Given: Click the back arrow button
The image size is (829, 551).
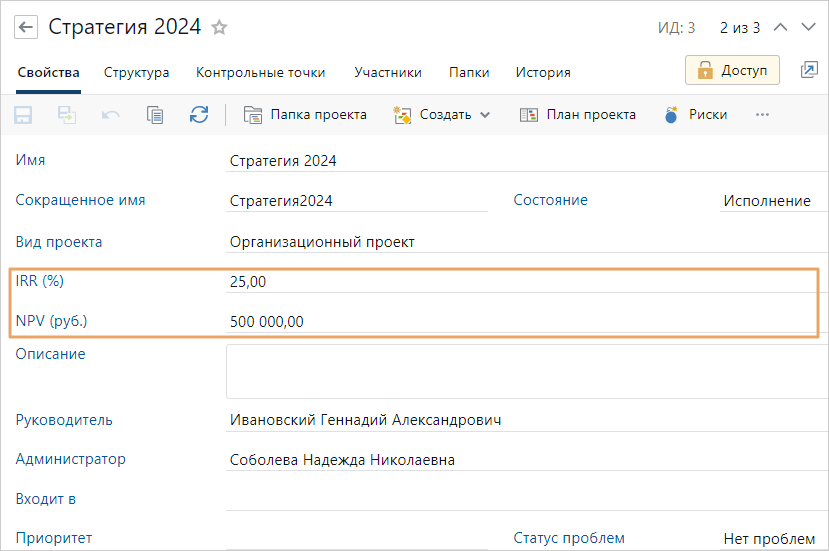Looking at the screenshot, I should [x=27, y=27].
